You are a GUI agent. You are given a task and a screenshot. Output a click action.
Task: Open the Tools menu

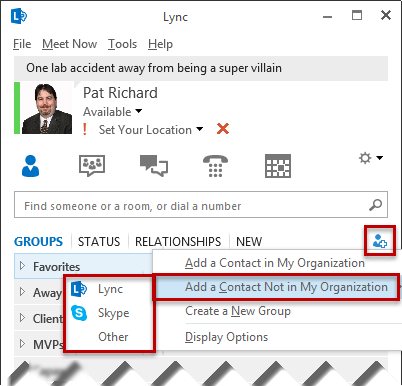pos(122,44)
